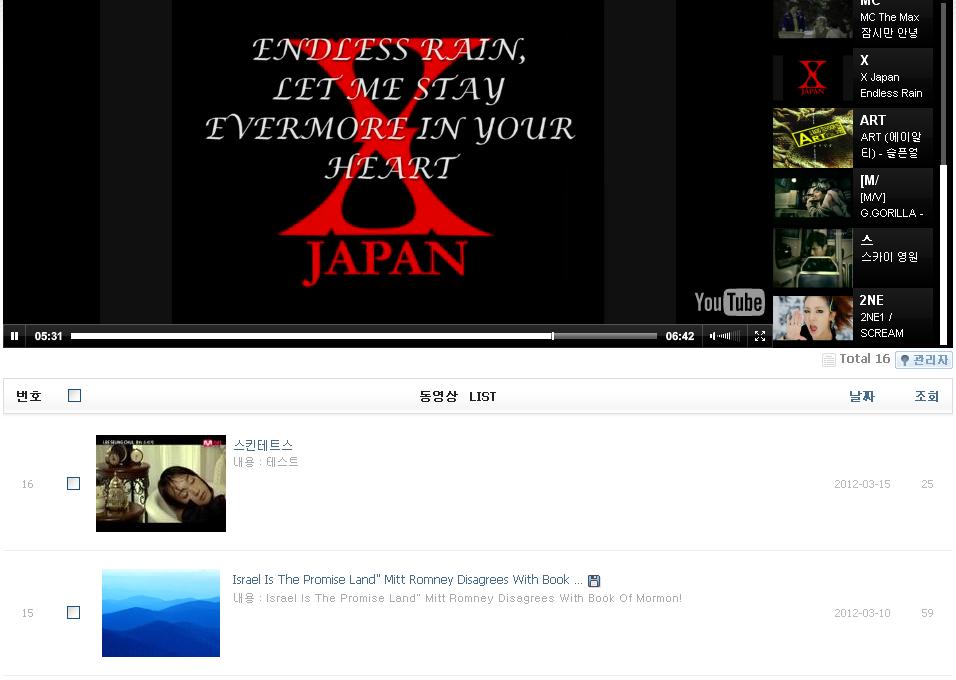This screenshot has height=680, width=956.
Task: Check the checkbox for row 15
Action: (73, 612)
